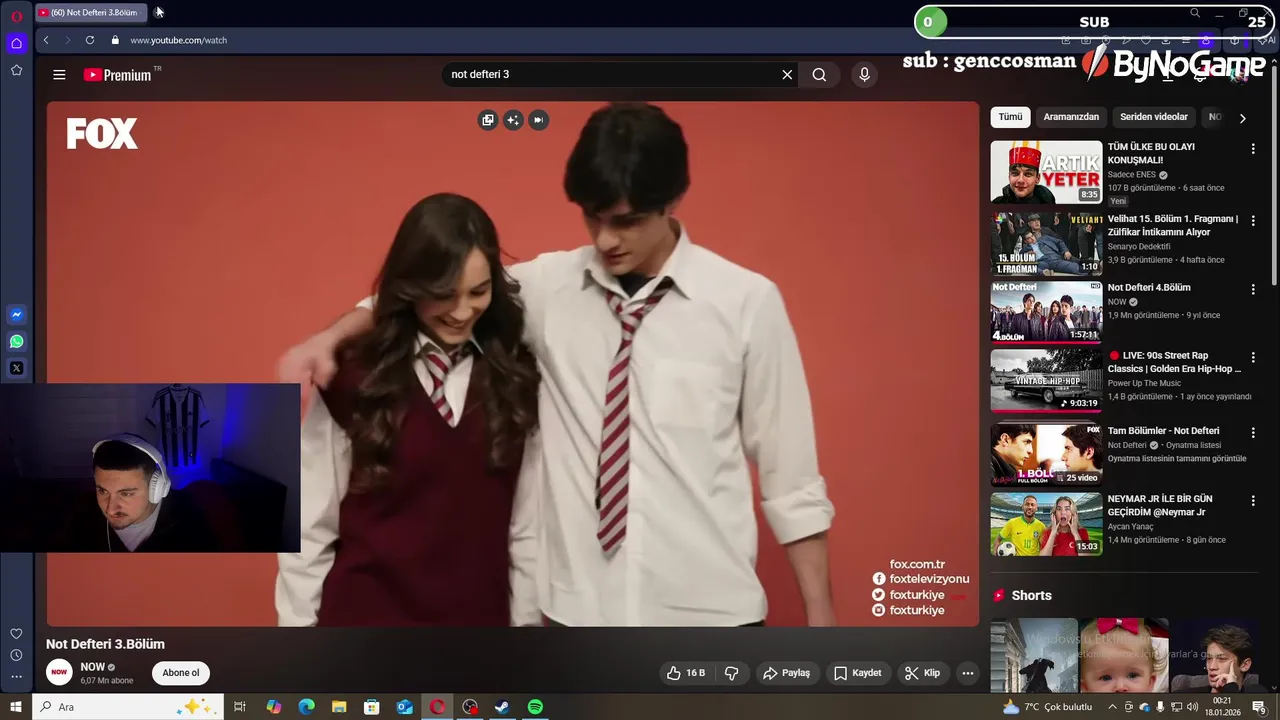Click the video title Not Defteri 3.Bölüm
This screenshot has height=720, width=1280.
(105, 644)
